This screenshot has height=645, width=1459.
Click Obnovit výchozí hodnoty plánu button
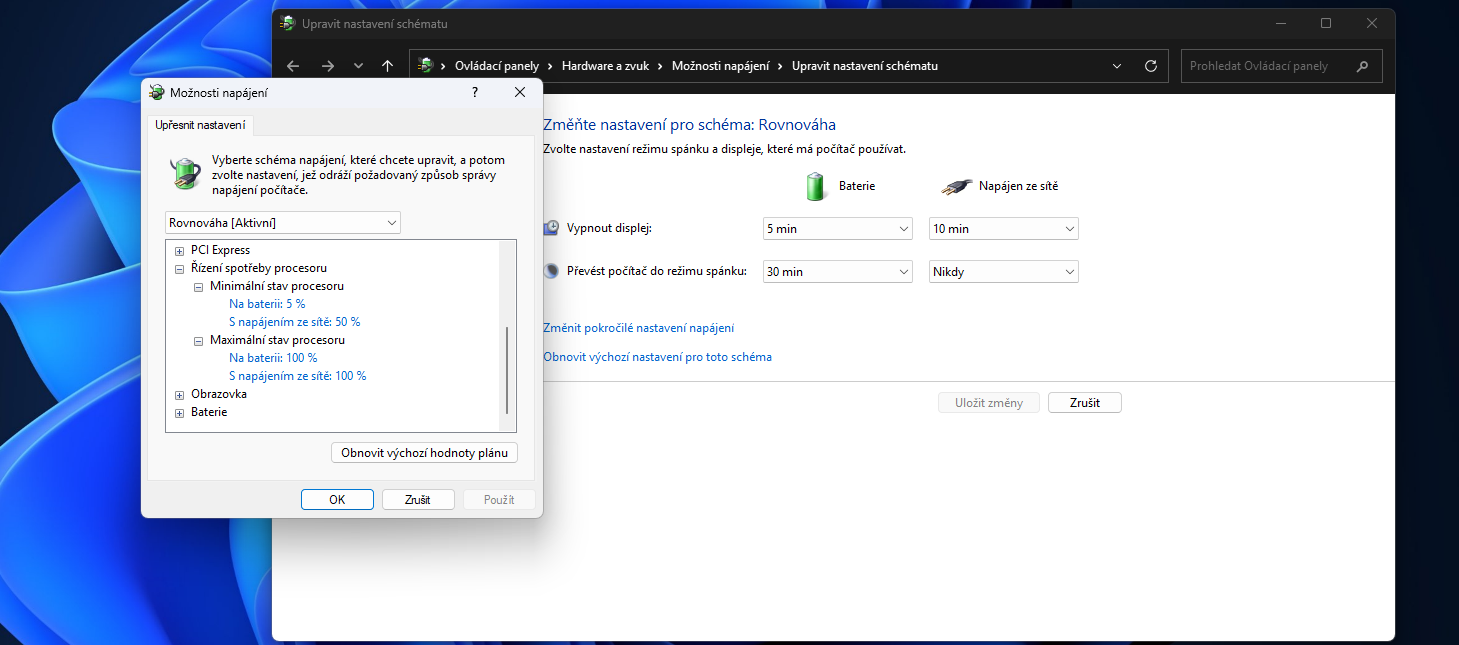point(424,453)
